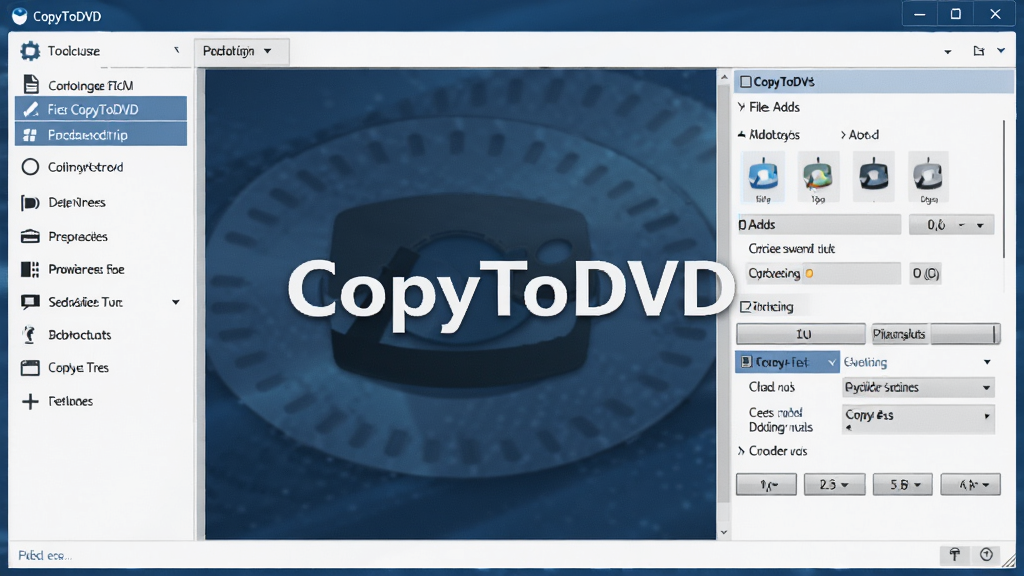Click the CopyToDVD preview image
This screenshot has height=576, width=1024.
pyautogui.click(x=460, y=304)
